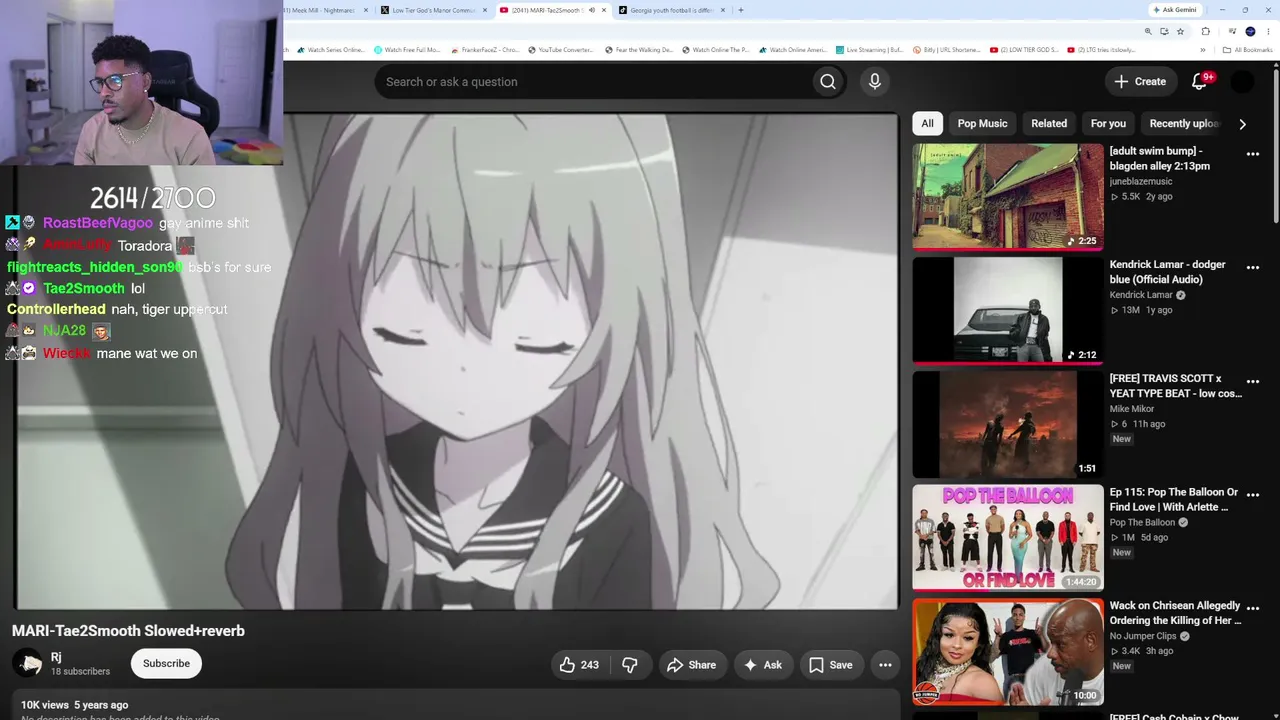Subscribe to the Rj channel

click(166, 664)
